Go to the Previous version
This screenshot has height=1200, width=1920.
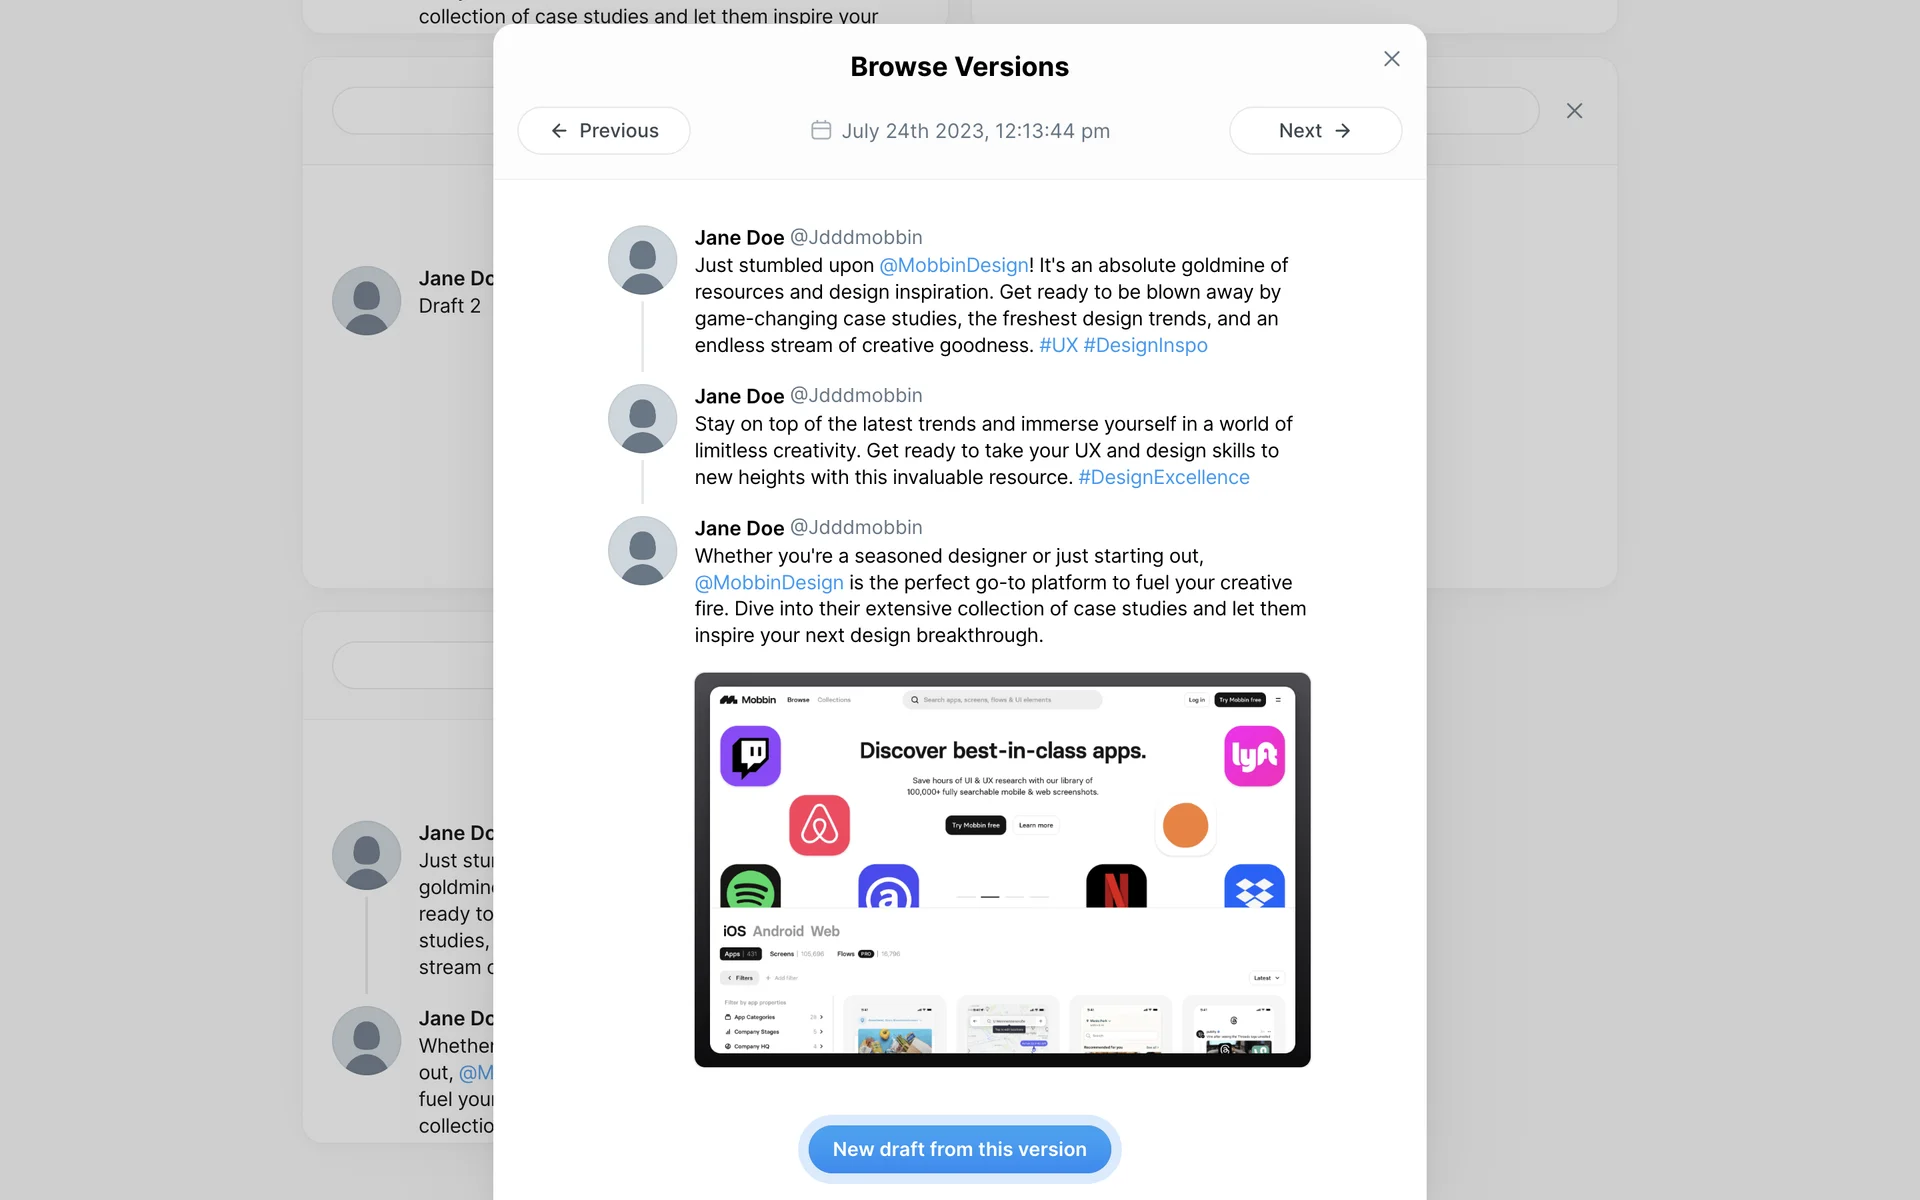click(604, 131)
